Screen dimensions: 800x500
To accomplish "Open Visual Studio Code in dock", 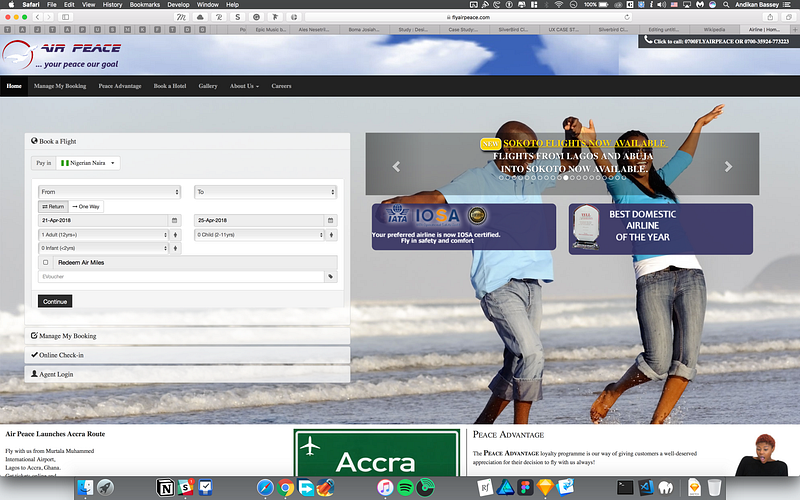I will point(645,488).
